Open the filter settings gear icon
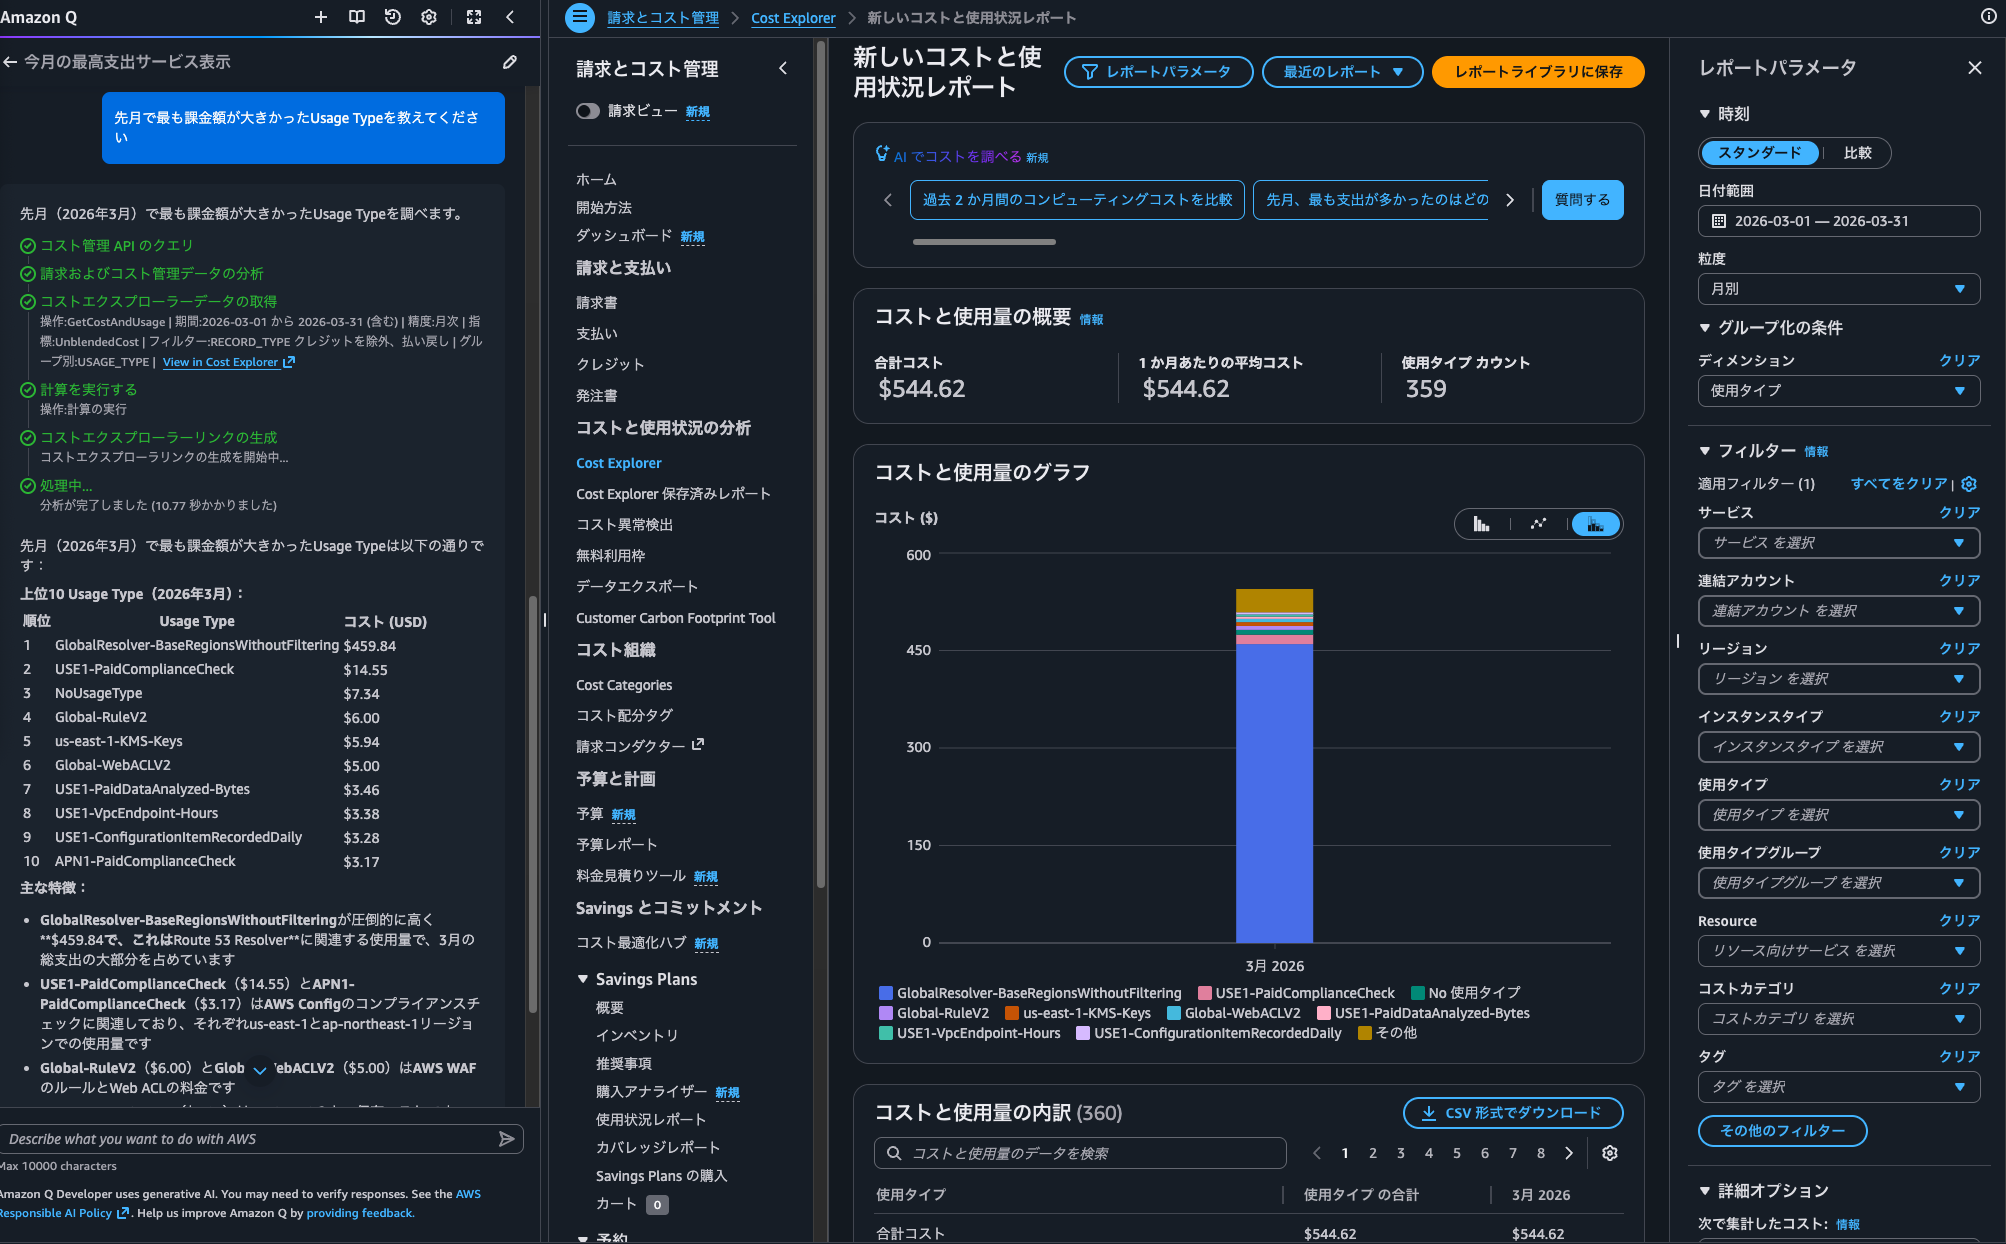 tap(1968, 484)
